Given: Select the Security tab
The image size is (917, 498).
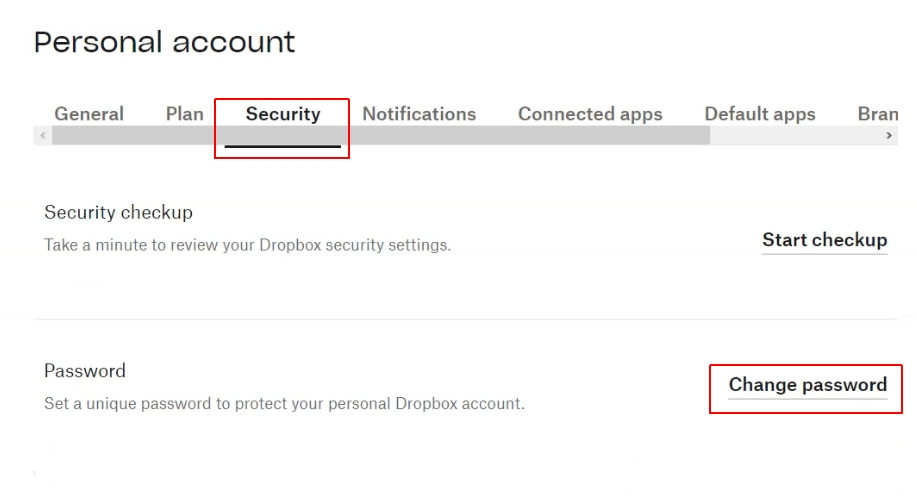Looking at the screenshot, I should coord(283,114).
